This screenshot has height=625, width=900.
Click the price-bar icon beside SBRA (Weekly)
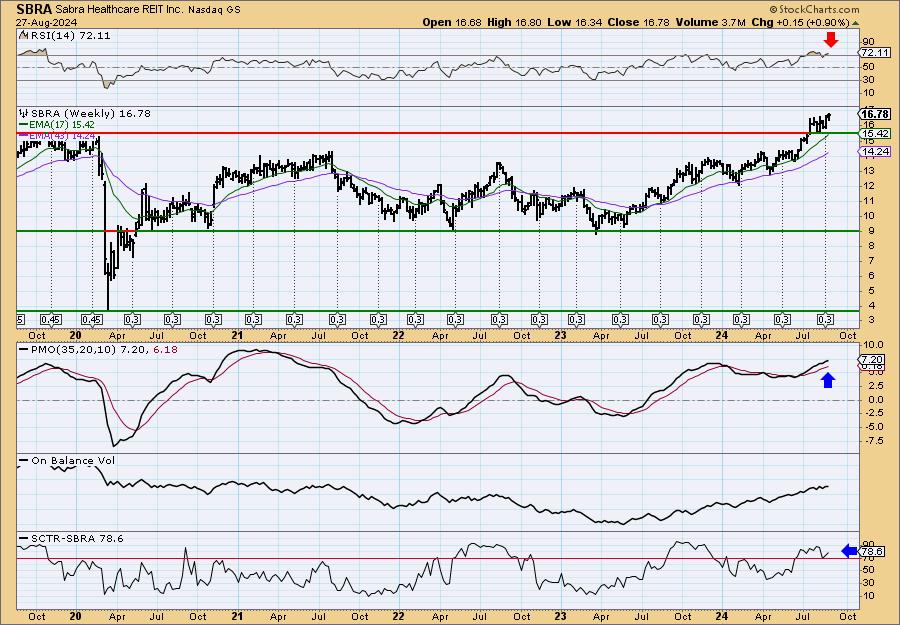click(x=23, y=114)
